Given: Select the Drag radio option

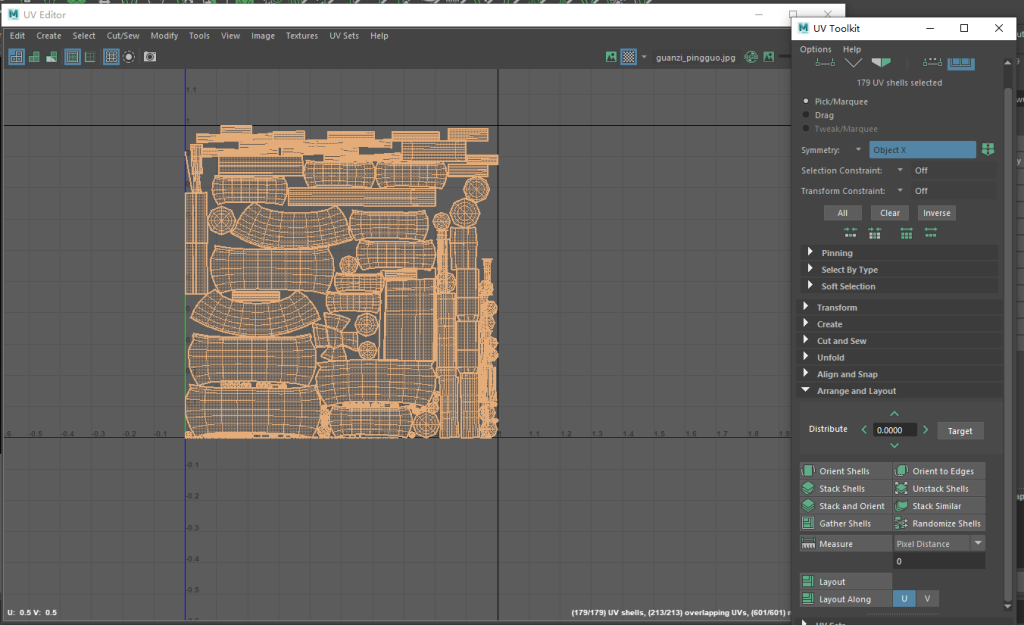Looking at the screenshot, I should (806, 115).
